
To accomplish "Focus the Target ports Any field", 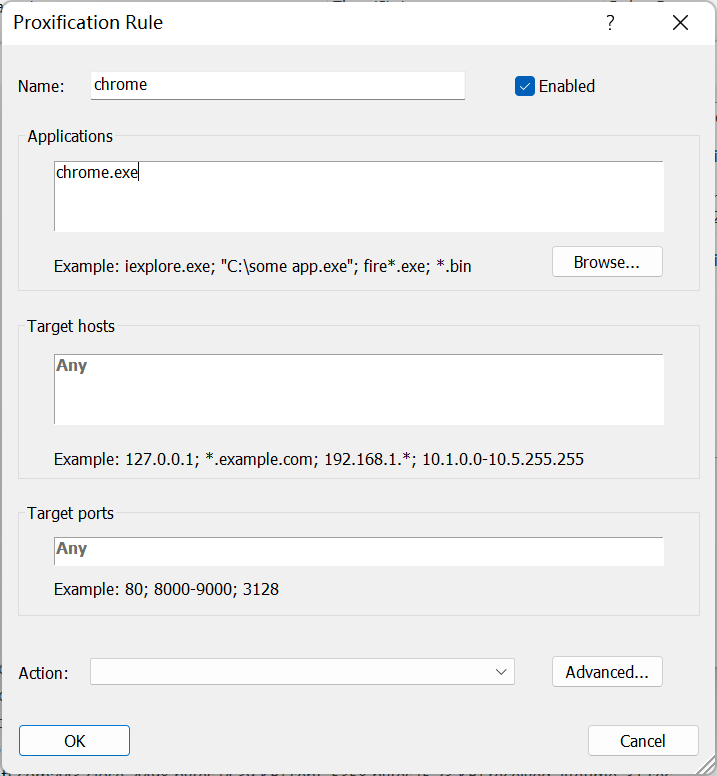I will 359,551.
